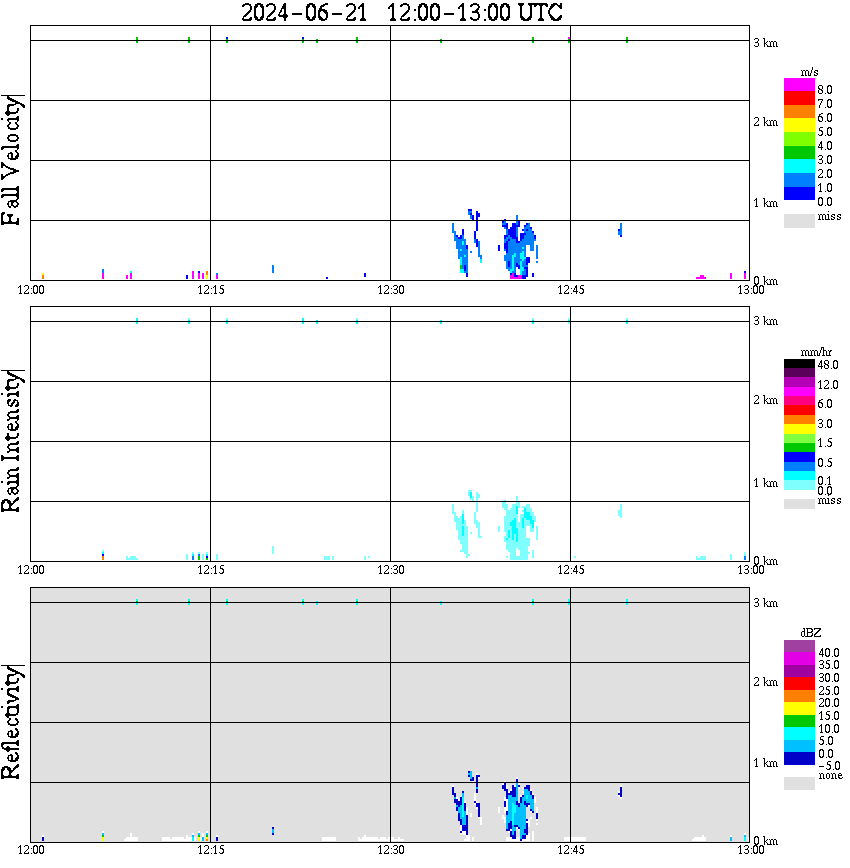Click the '3 km' height label of the Fall Velocity panel
The image size is (850, 868).
pyautogui.click(x=766, y=43)
